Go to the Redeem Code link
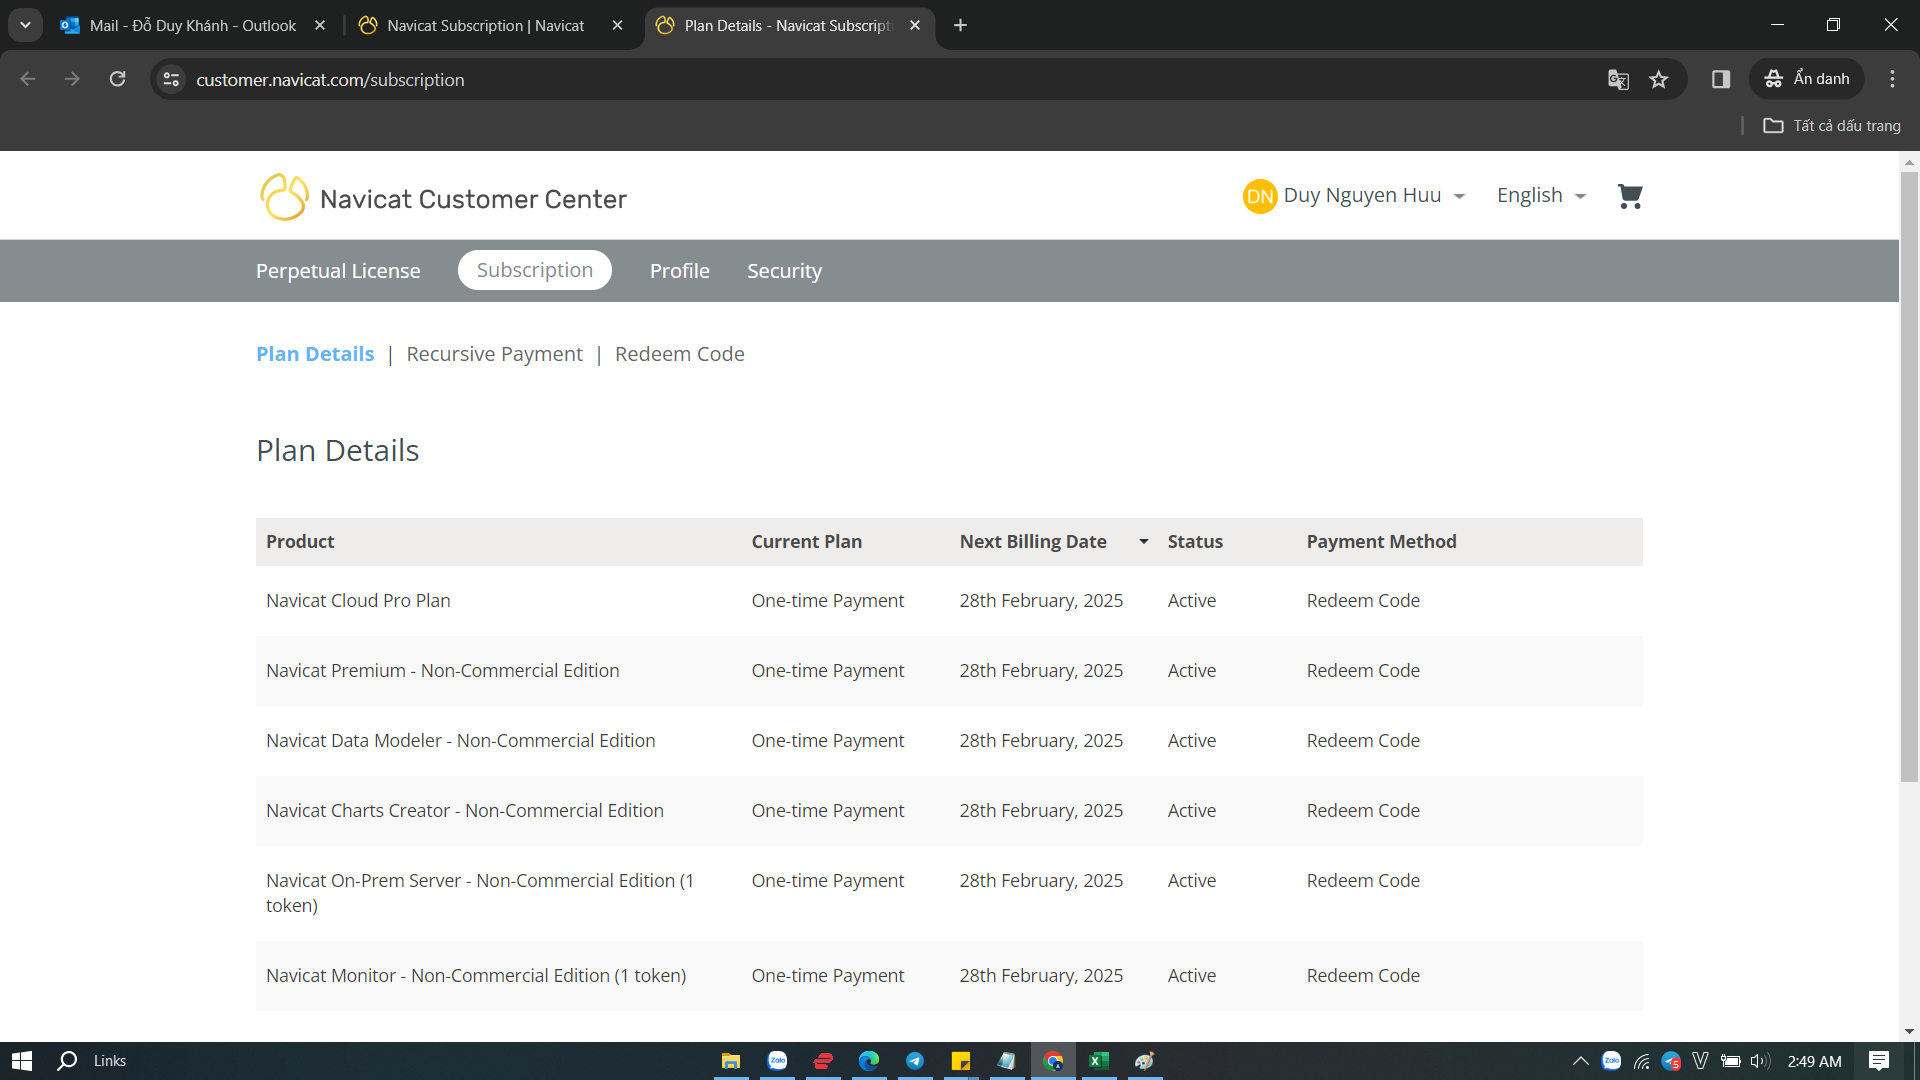The image size is (1920, 1080). (680, 354)
